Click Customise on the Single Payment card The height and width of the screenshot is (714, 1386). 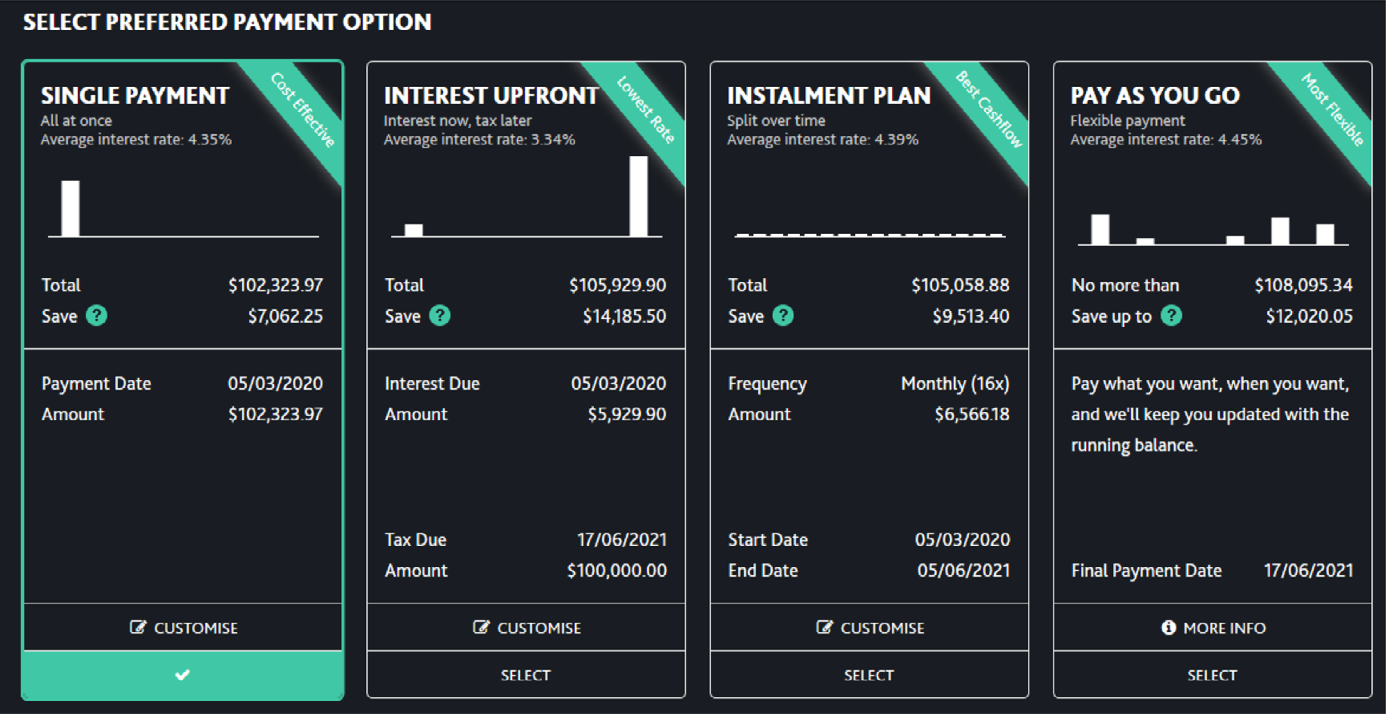click(183, 628)
